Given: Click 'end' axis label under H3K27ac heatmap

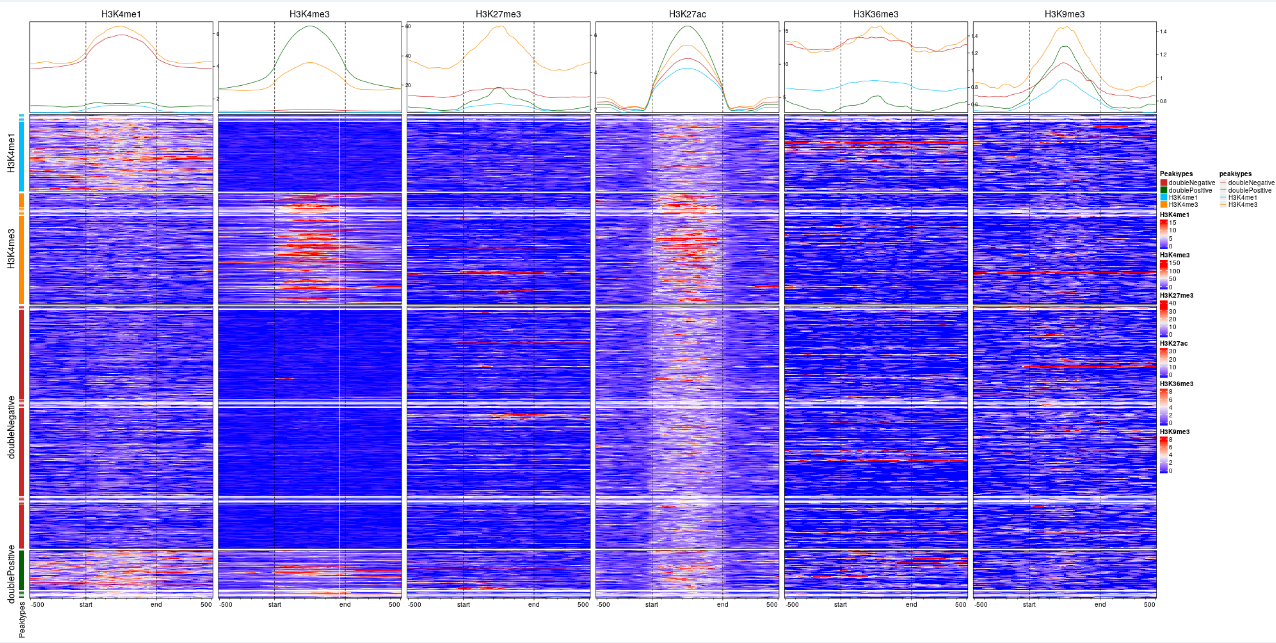Looking at the screenshot, I should (x=722, y=605).
